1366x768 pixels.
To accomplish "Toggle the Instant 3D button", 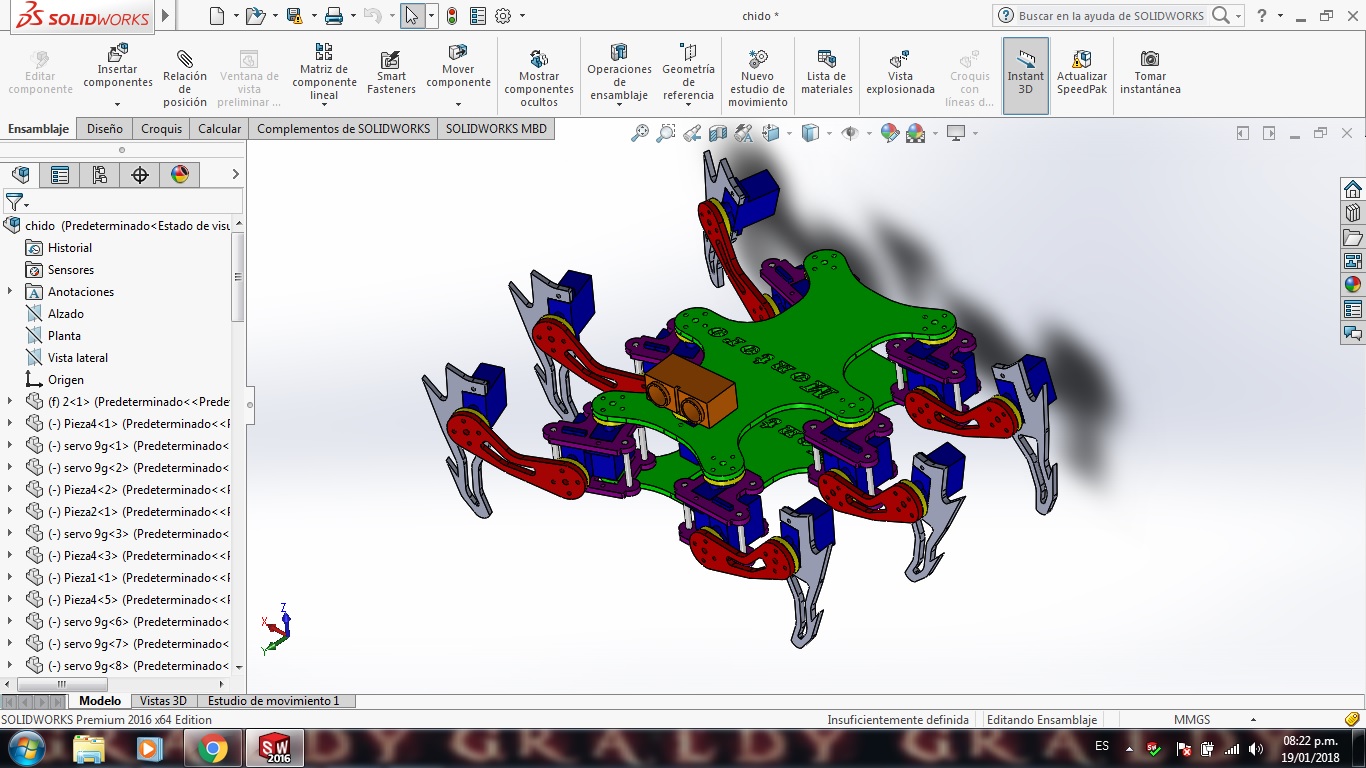I will point(1026,75).
